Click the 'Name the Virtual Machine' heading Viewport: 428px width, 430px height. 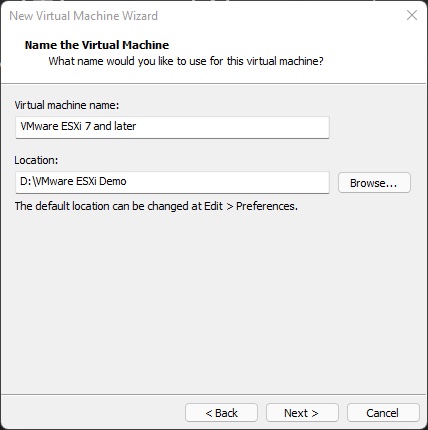coord(97,45)
